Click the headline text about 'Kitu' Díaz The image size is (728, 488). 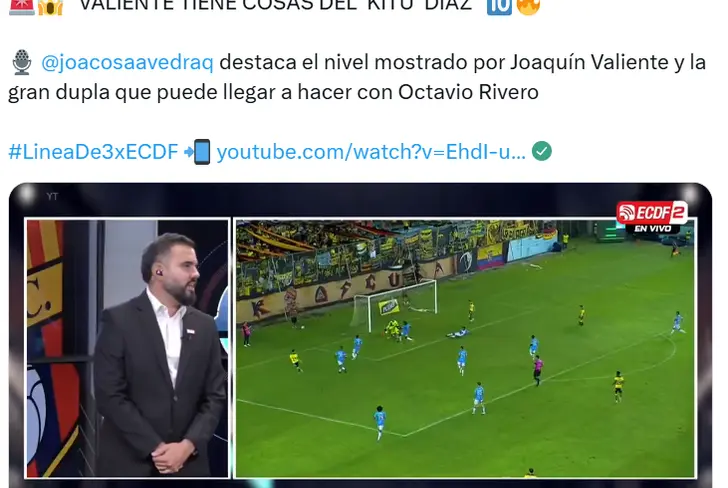pyautogui.click(x=276, y=7)
